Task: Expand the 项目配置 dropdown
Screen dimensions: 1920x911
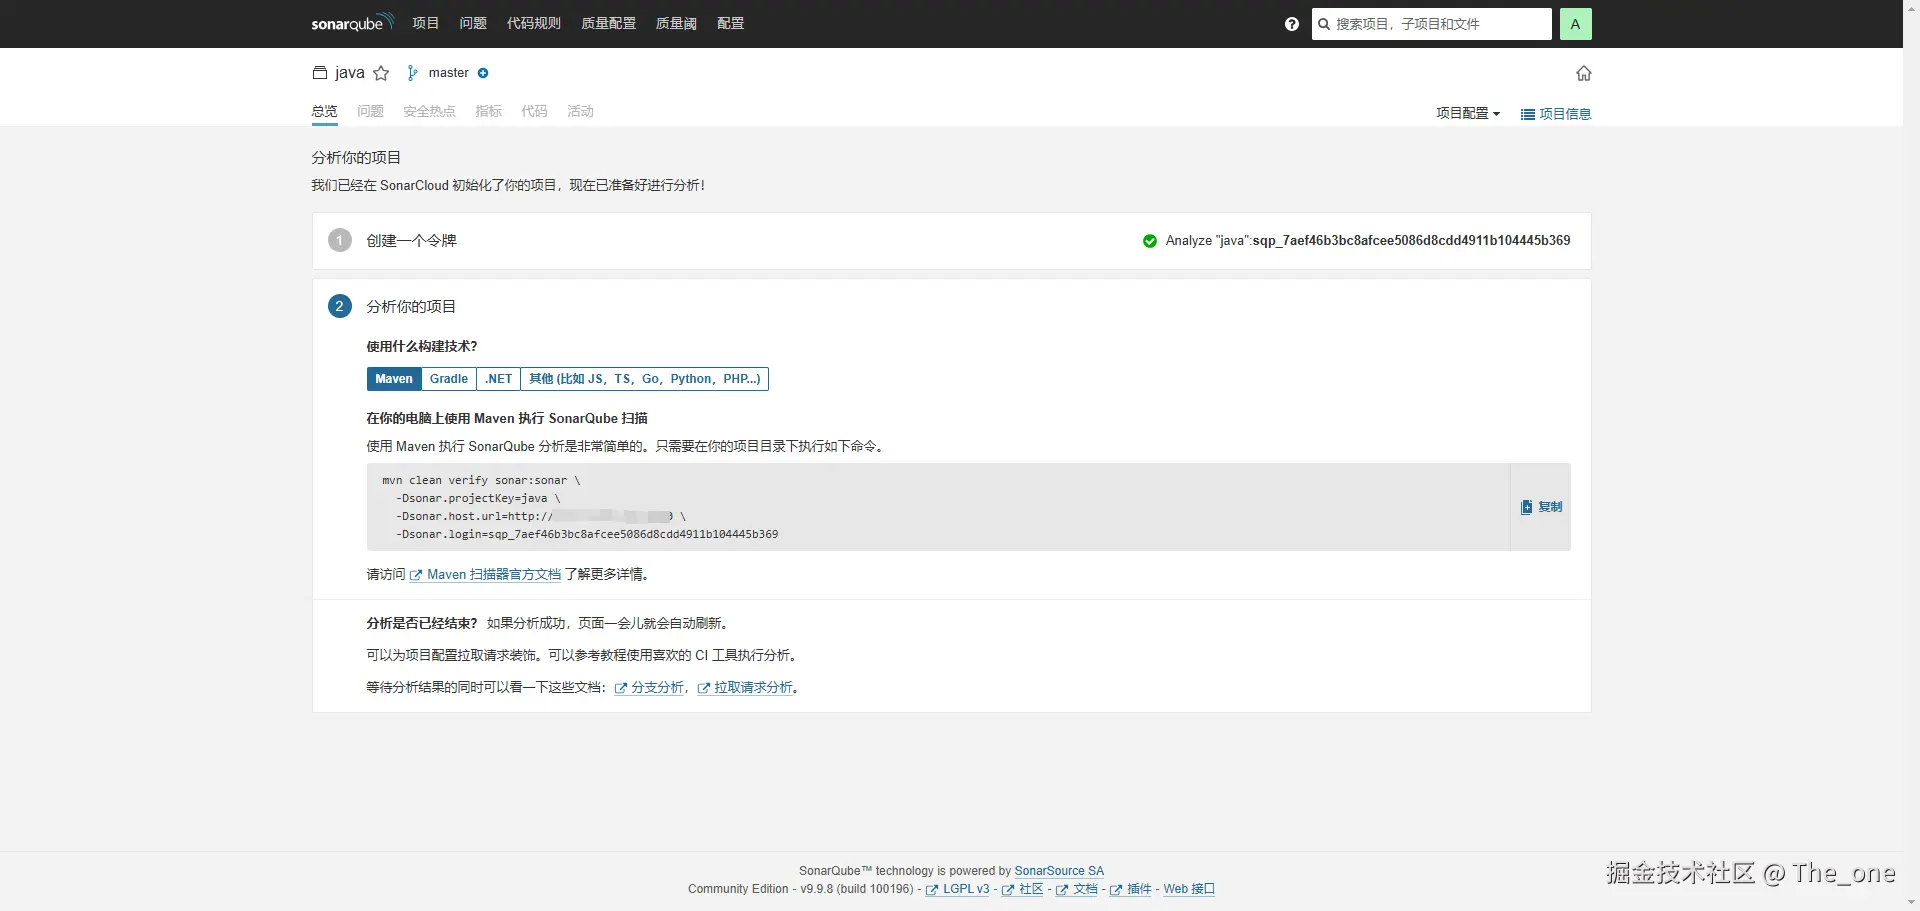Action: [1468, 114]
